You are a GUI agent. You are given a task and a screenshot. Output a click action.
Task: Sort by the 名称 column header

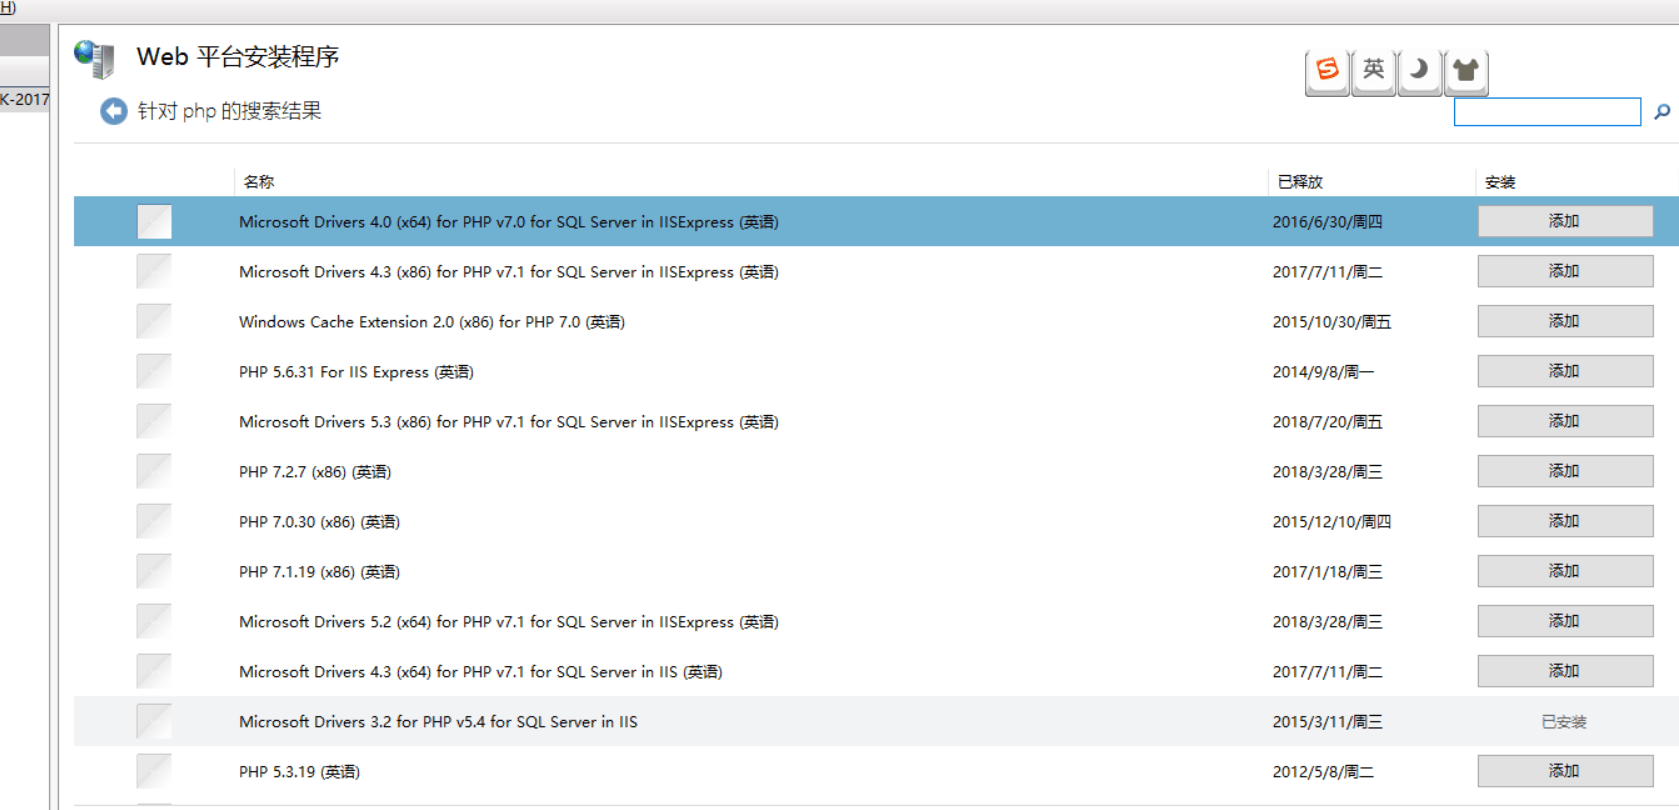pyautogui.click(x=259, y=182)
